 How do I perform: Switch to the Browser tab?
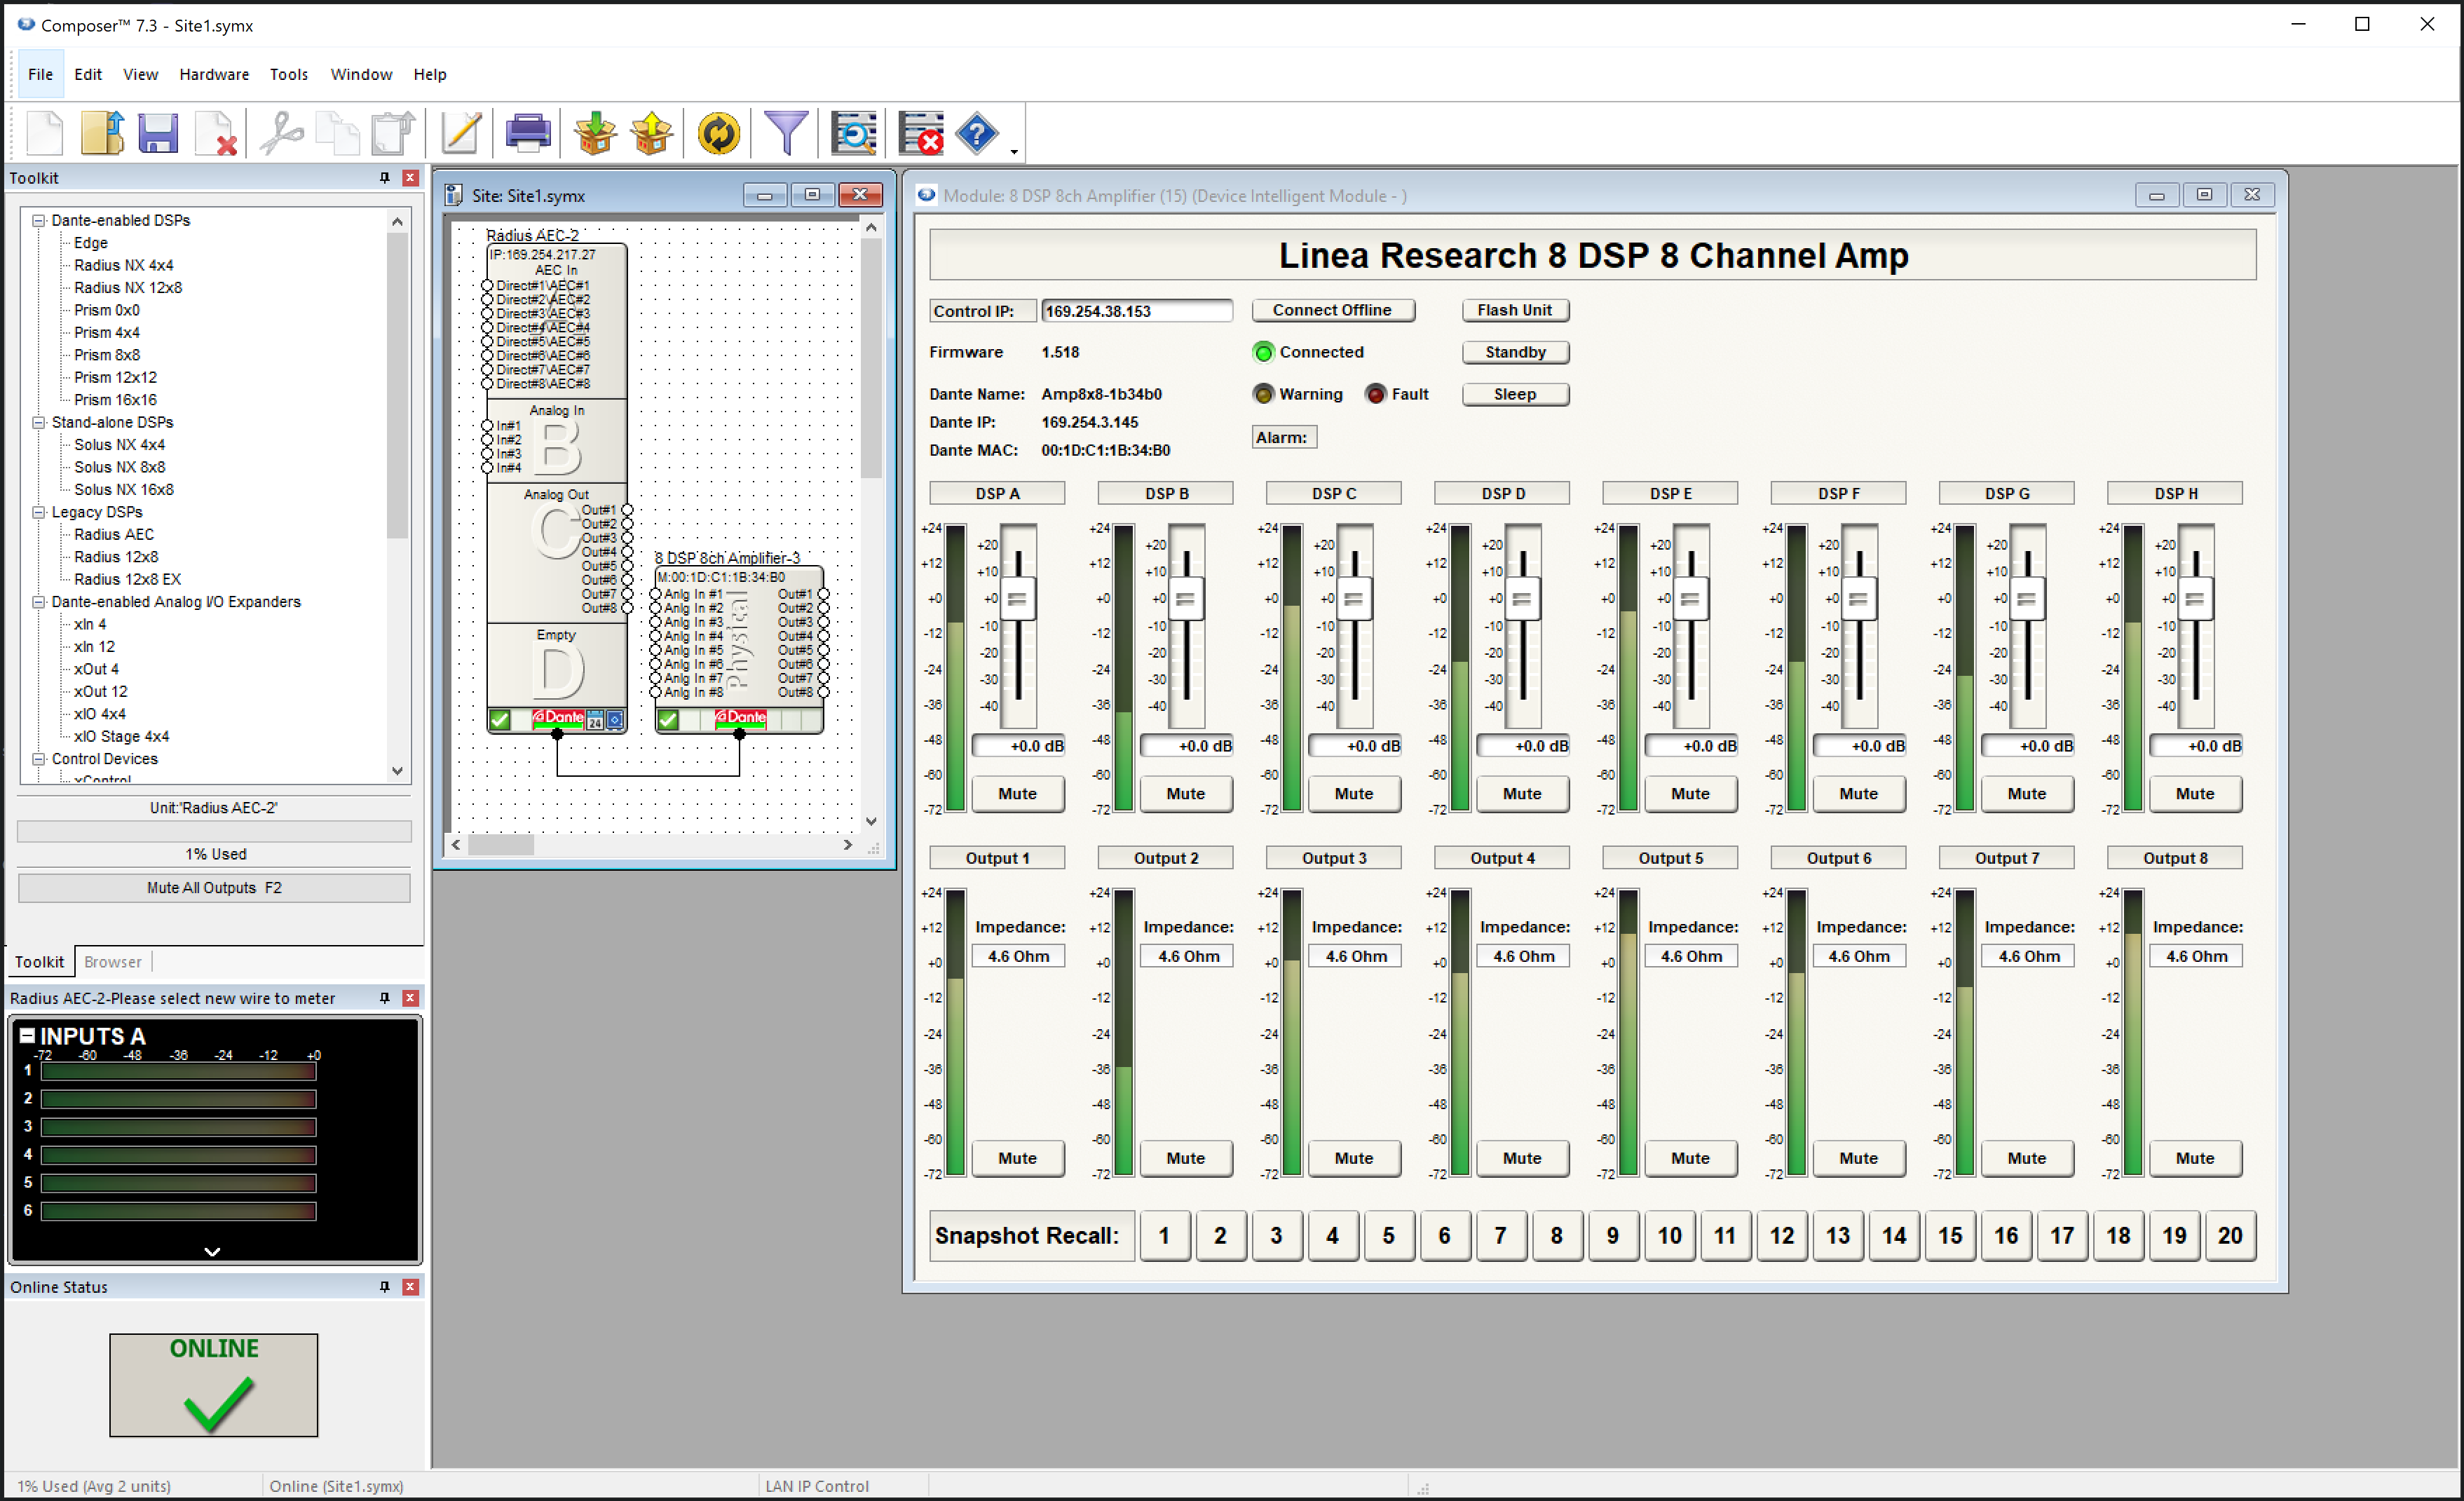click(x=113, y=961)
